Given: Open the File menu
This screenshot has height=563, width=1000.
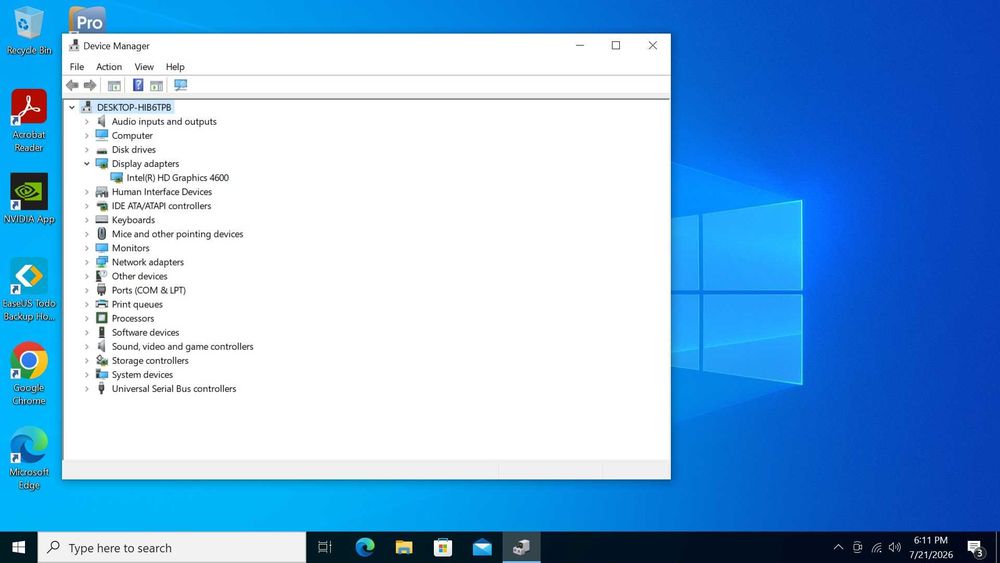Looking at the screenshot, I should (x=77, y=66).
